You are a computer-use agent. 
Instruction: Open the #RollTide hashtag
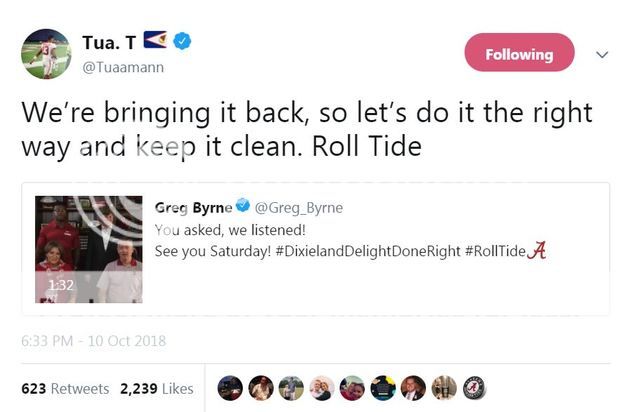click(494, 251)
